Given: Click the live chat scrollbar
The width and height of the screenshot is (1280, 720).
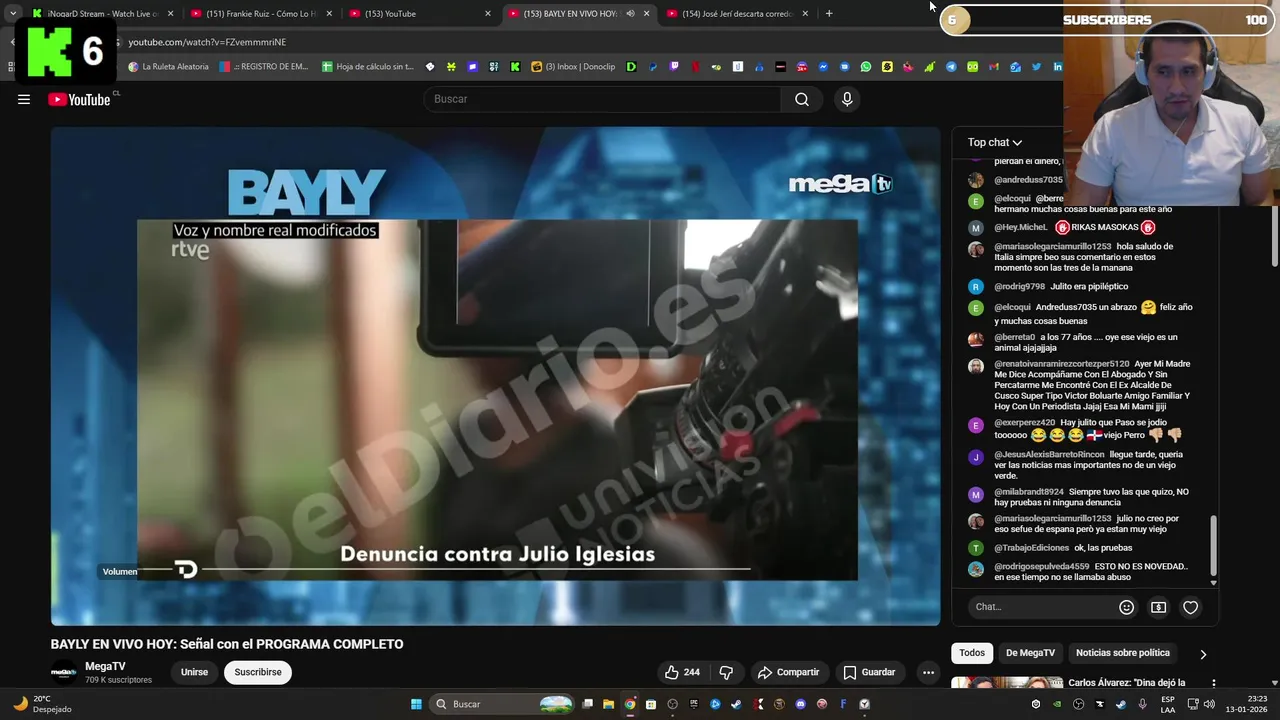Looking at the screenshot, I should pos(1214,545).
